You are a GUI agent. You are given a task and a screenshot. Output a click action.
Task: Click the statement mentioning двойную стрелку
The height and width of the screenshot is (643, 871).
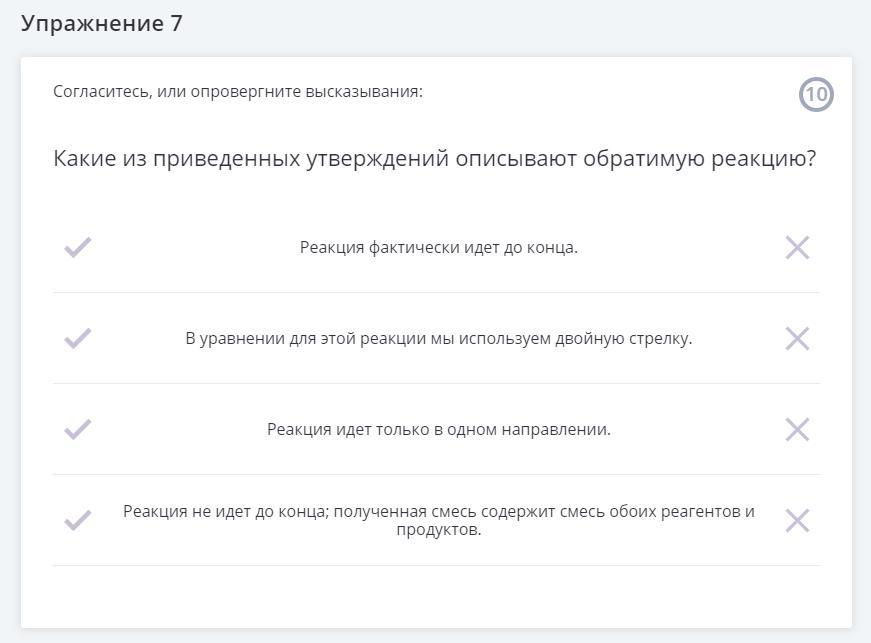[x=438, y=338]
